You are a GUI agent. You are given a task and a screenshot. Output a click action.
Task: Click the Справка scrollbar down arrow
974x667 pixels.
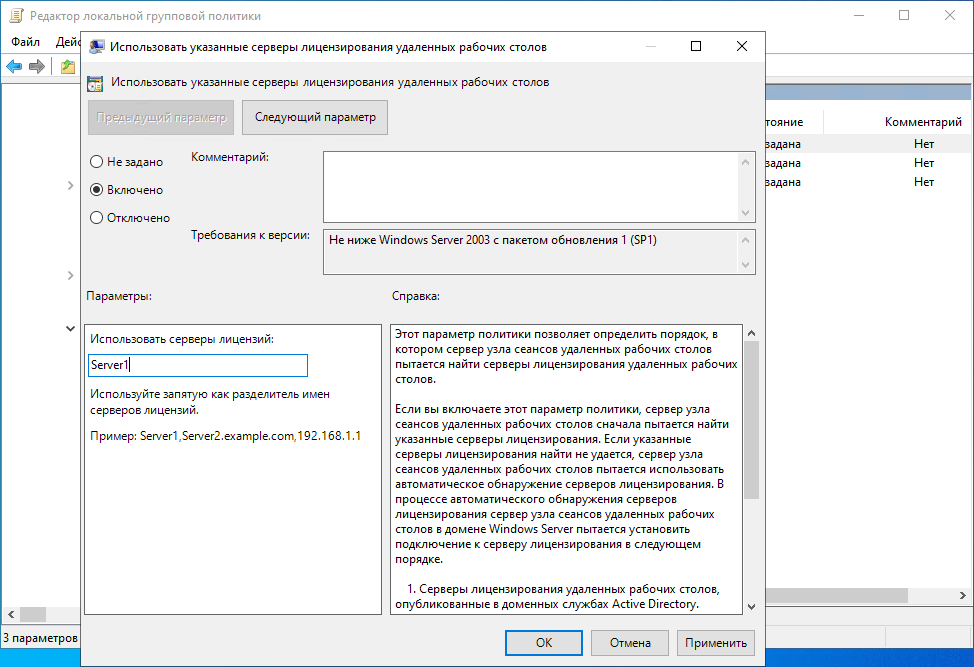pyautogui.click(x=751, y=607)
